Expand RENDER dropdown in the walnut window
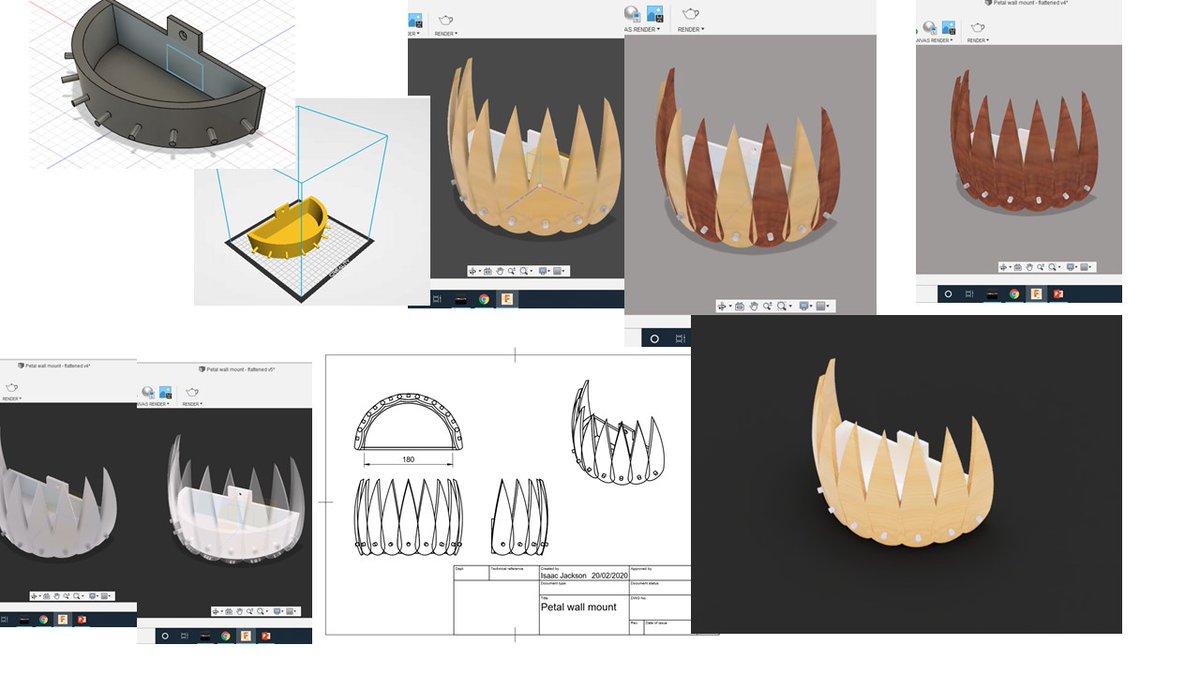Screen dimensions: 1200x675 978,40
